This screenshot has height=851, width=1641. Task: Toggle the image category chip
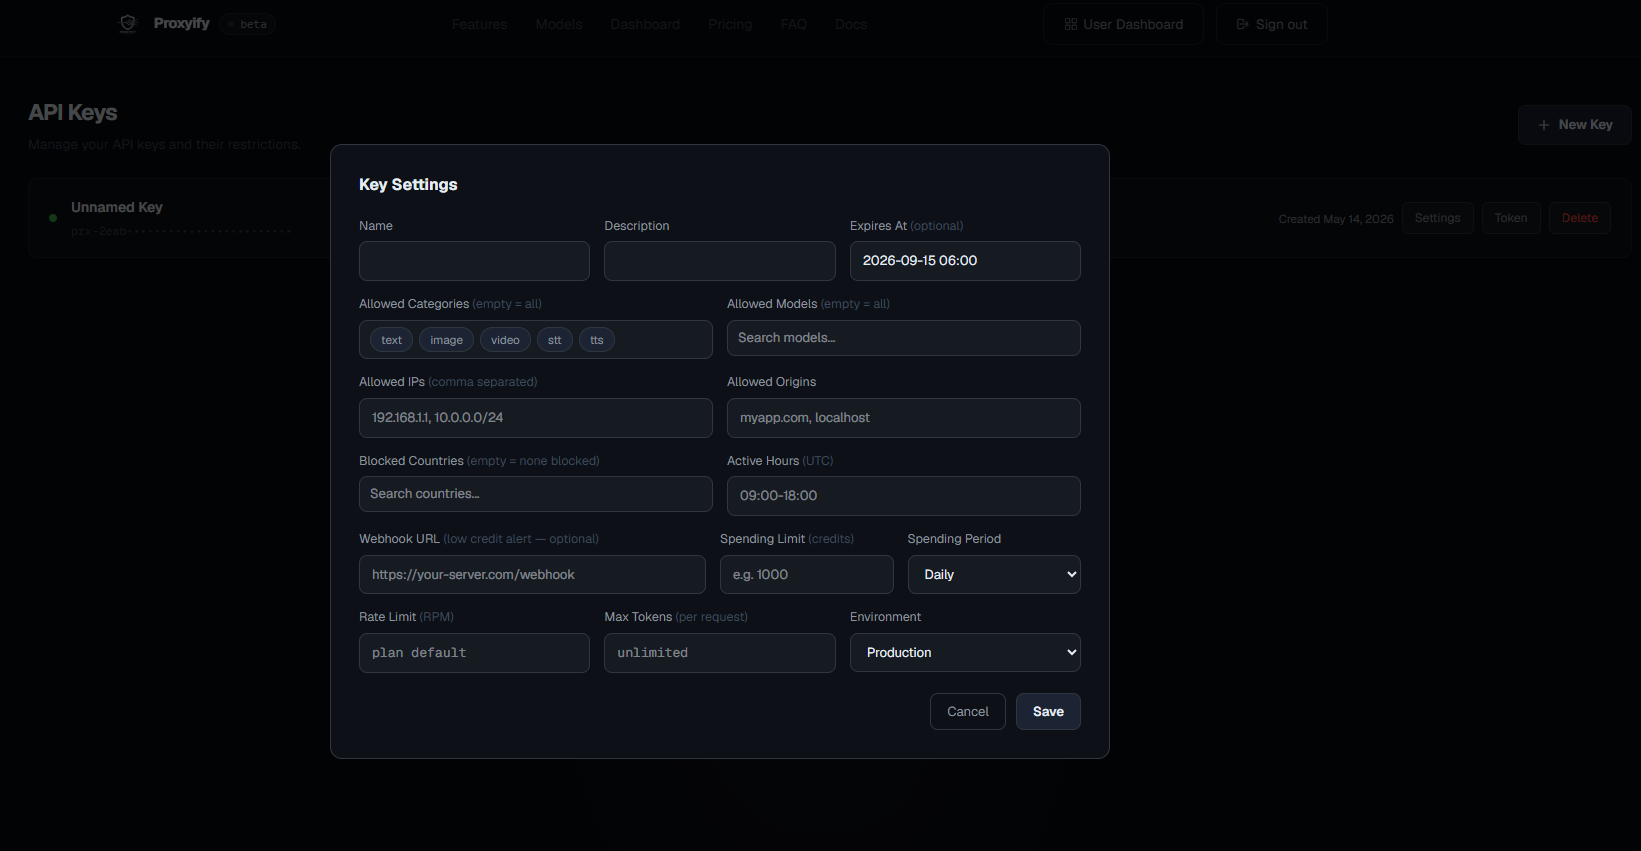(446, 340)
